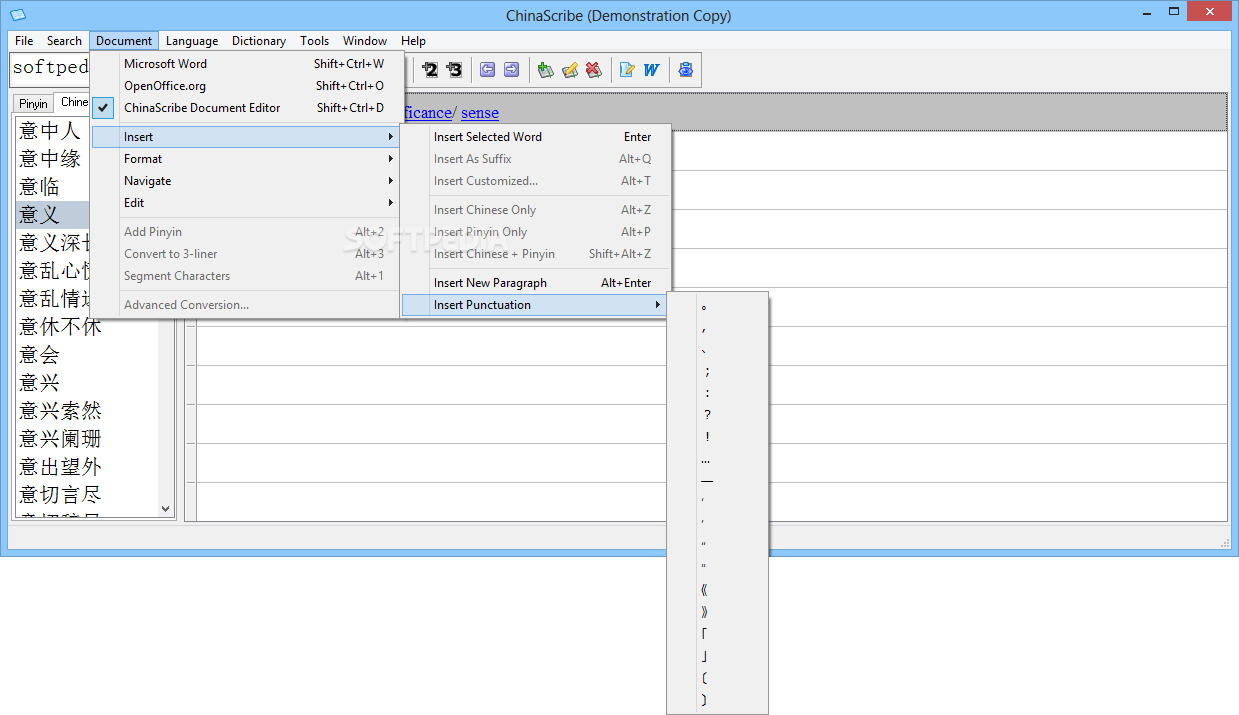Click the ChinaScribe app icon in title bar
Viewport: 1239px width, 715px height.
click(17, 15)
